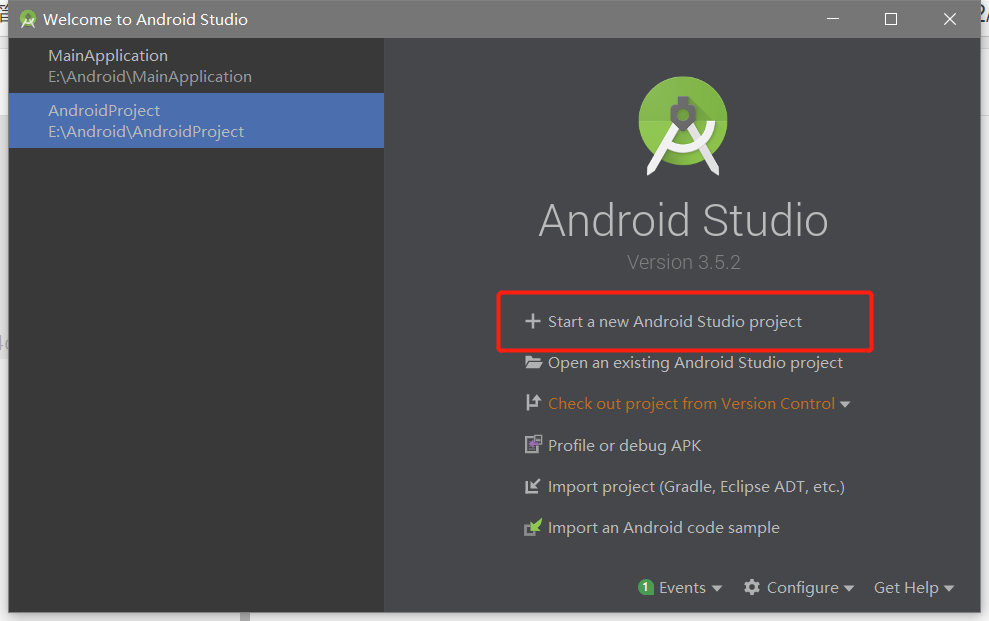
Task: Click the Version 3.5.2 text
Action: click(x=684, y=262)
